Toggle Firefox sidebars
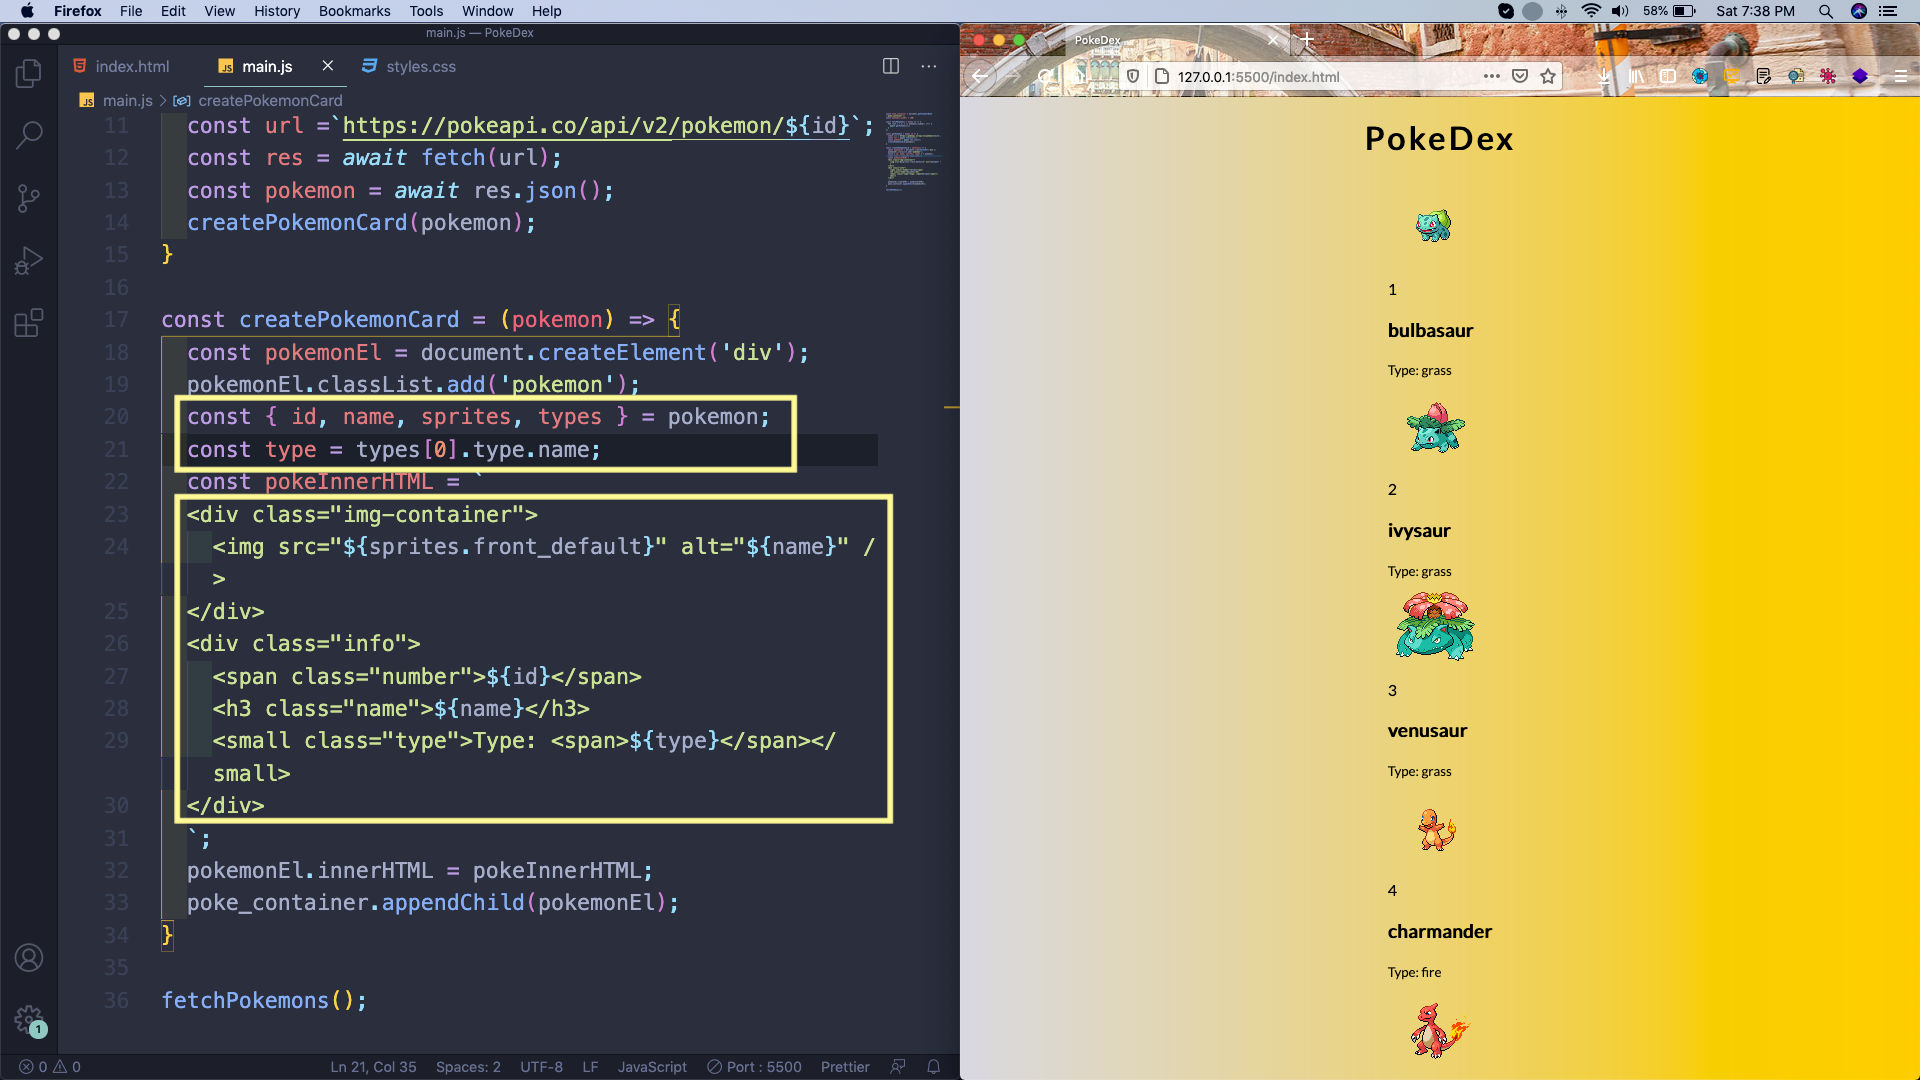Image resolution: width=1920 pixels, height=1080 pixels. pyautogui.click(x=1668, y=76)
